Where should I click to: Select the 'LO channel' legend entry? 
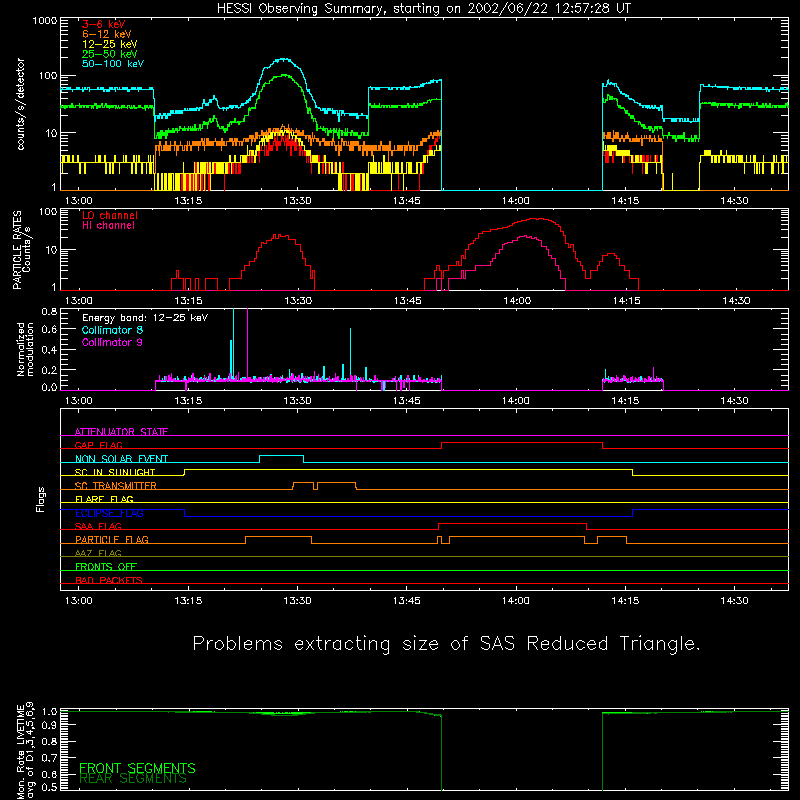110,215
